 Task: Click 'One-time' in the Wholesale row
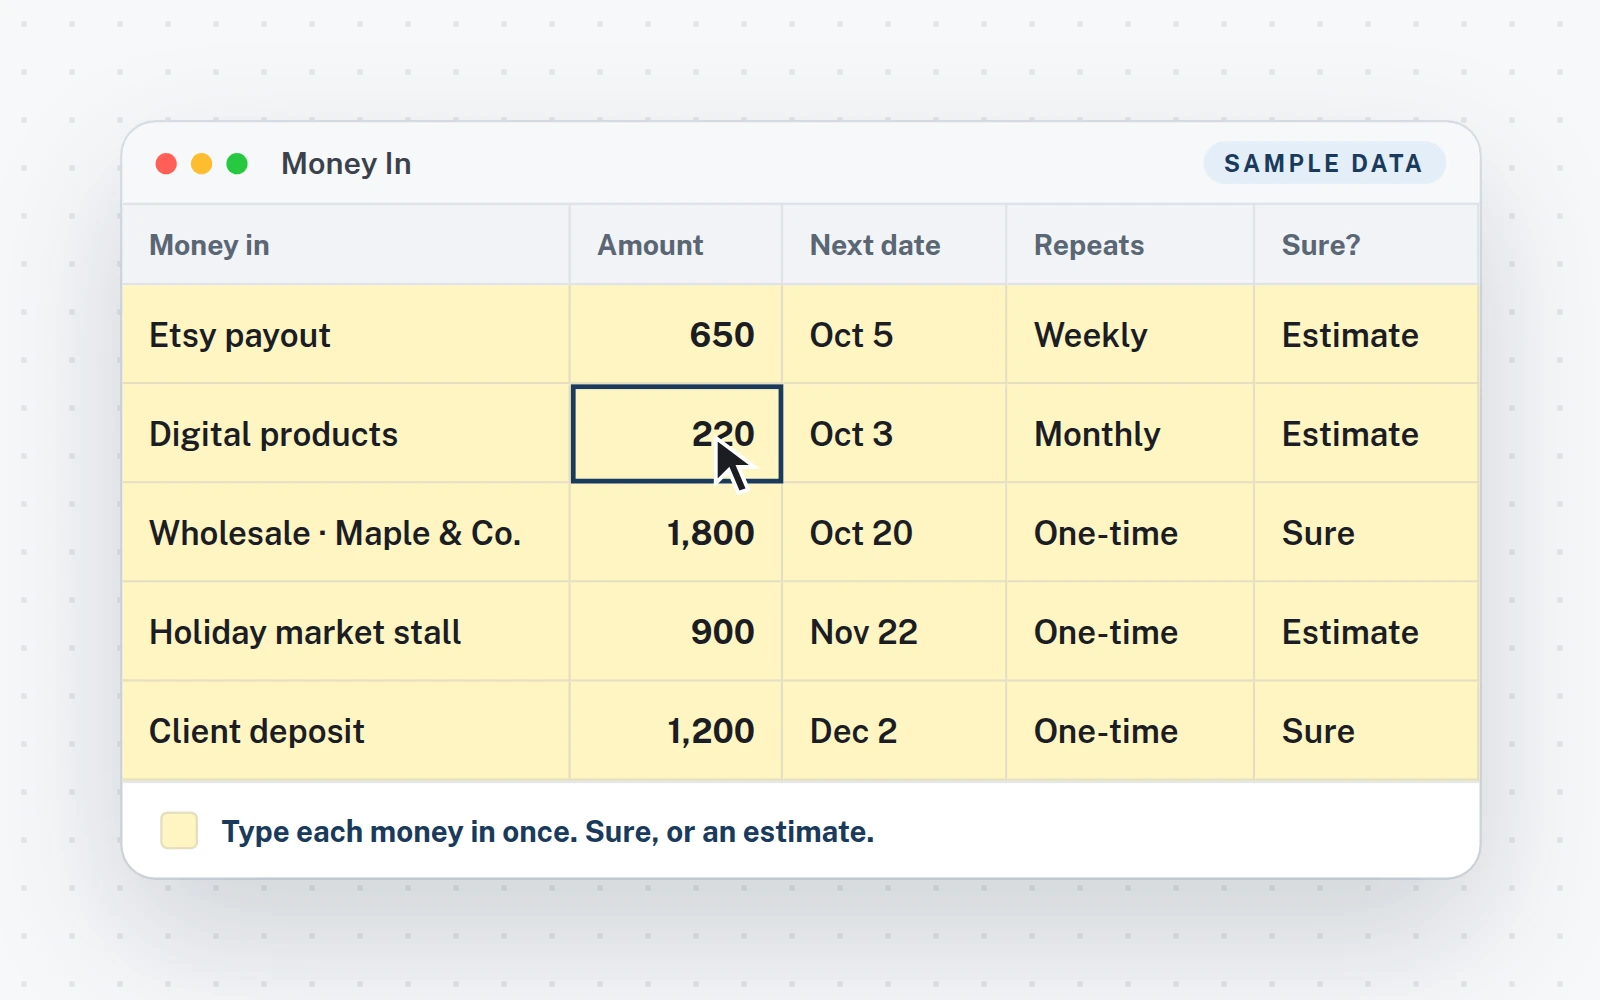(1130, 533)
